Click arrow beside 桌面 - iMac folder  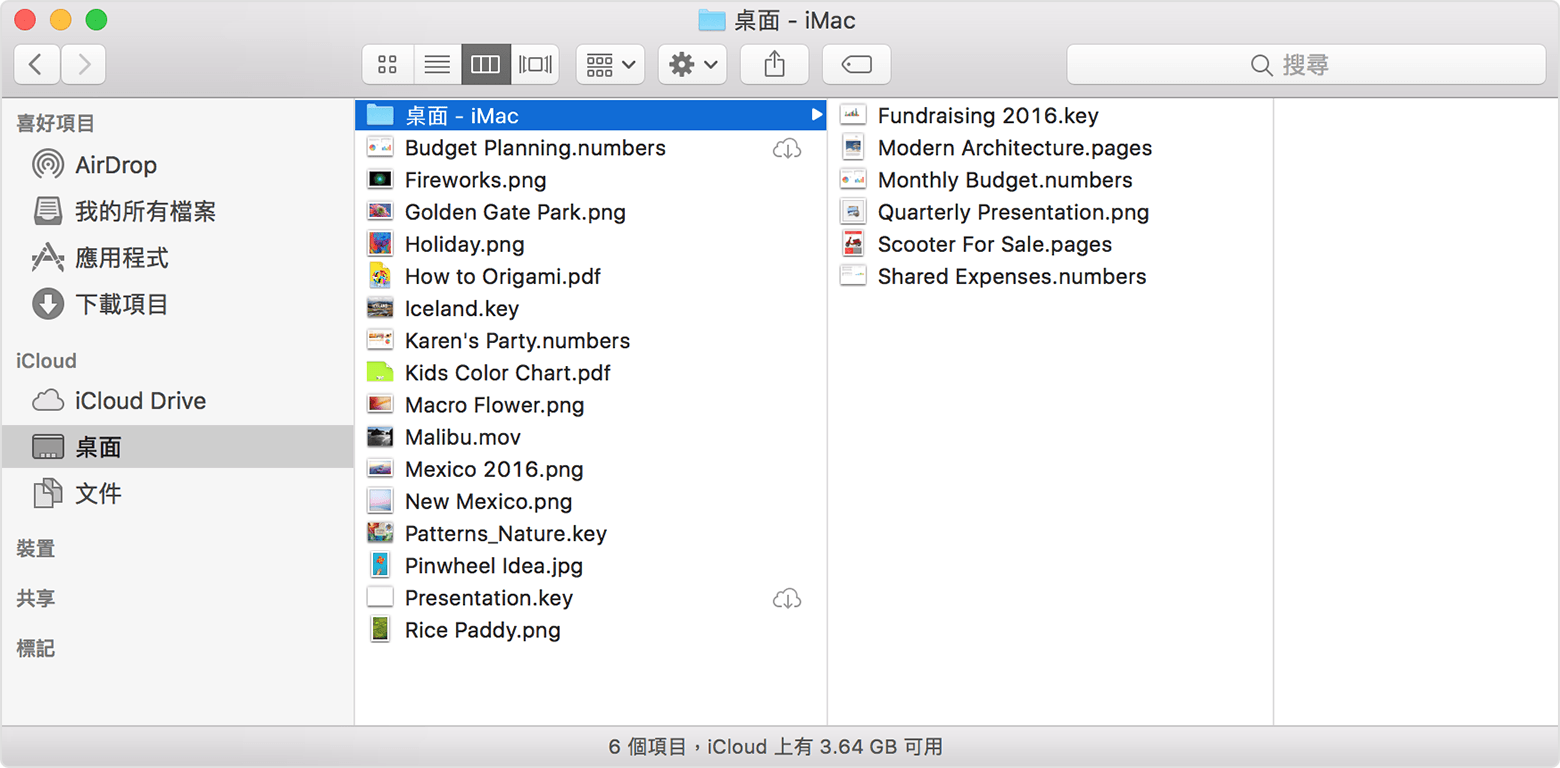click(816, 116)
